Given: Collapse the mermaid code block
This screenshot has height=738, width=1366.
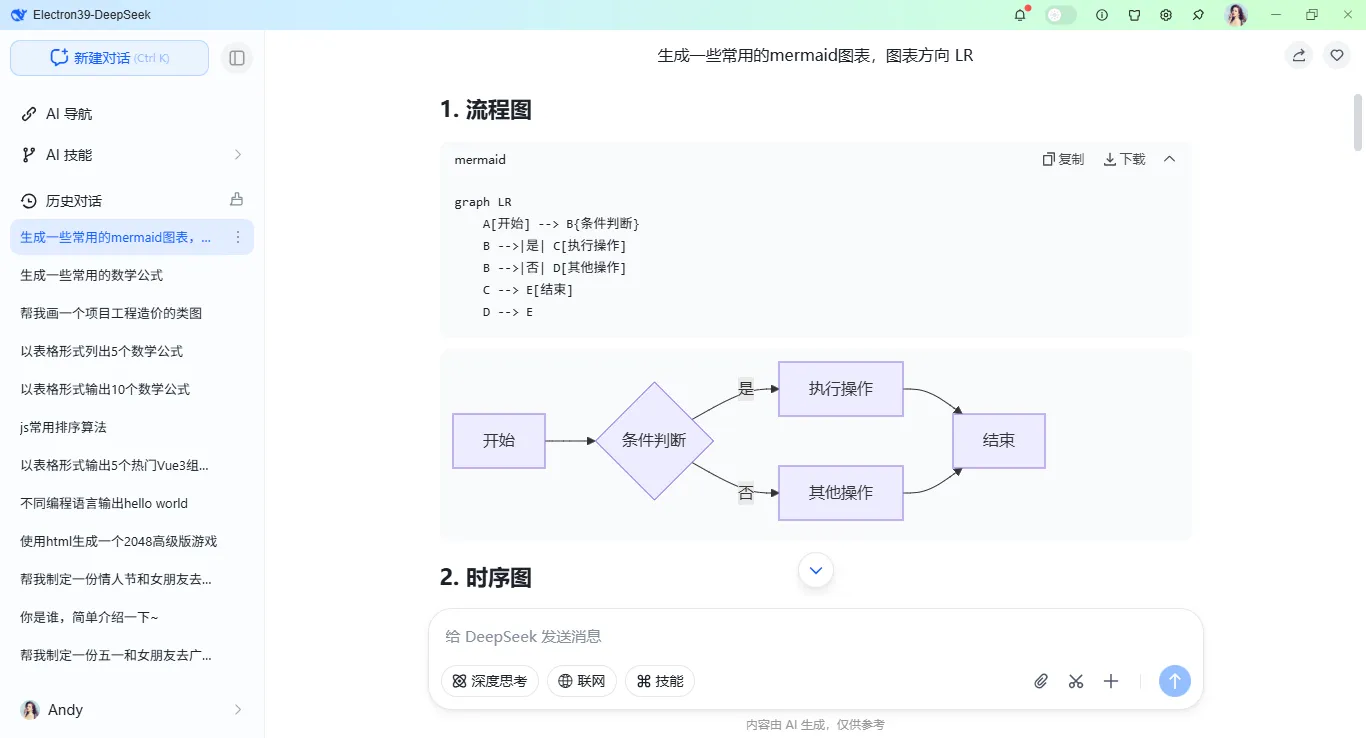Looking at the screenshot, I should [1169, 158].
